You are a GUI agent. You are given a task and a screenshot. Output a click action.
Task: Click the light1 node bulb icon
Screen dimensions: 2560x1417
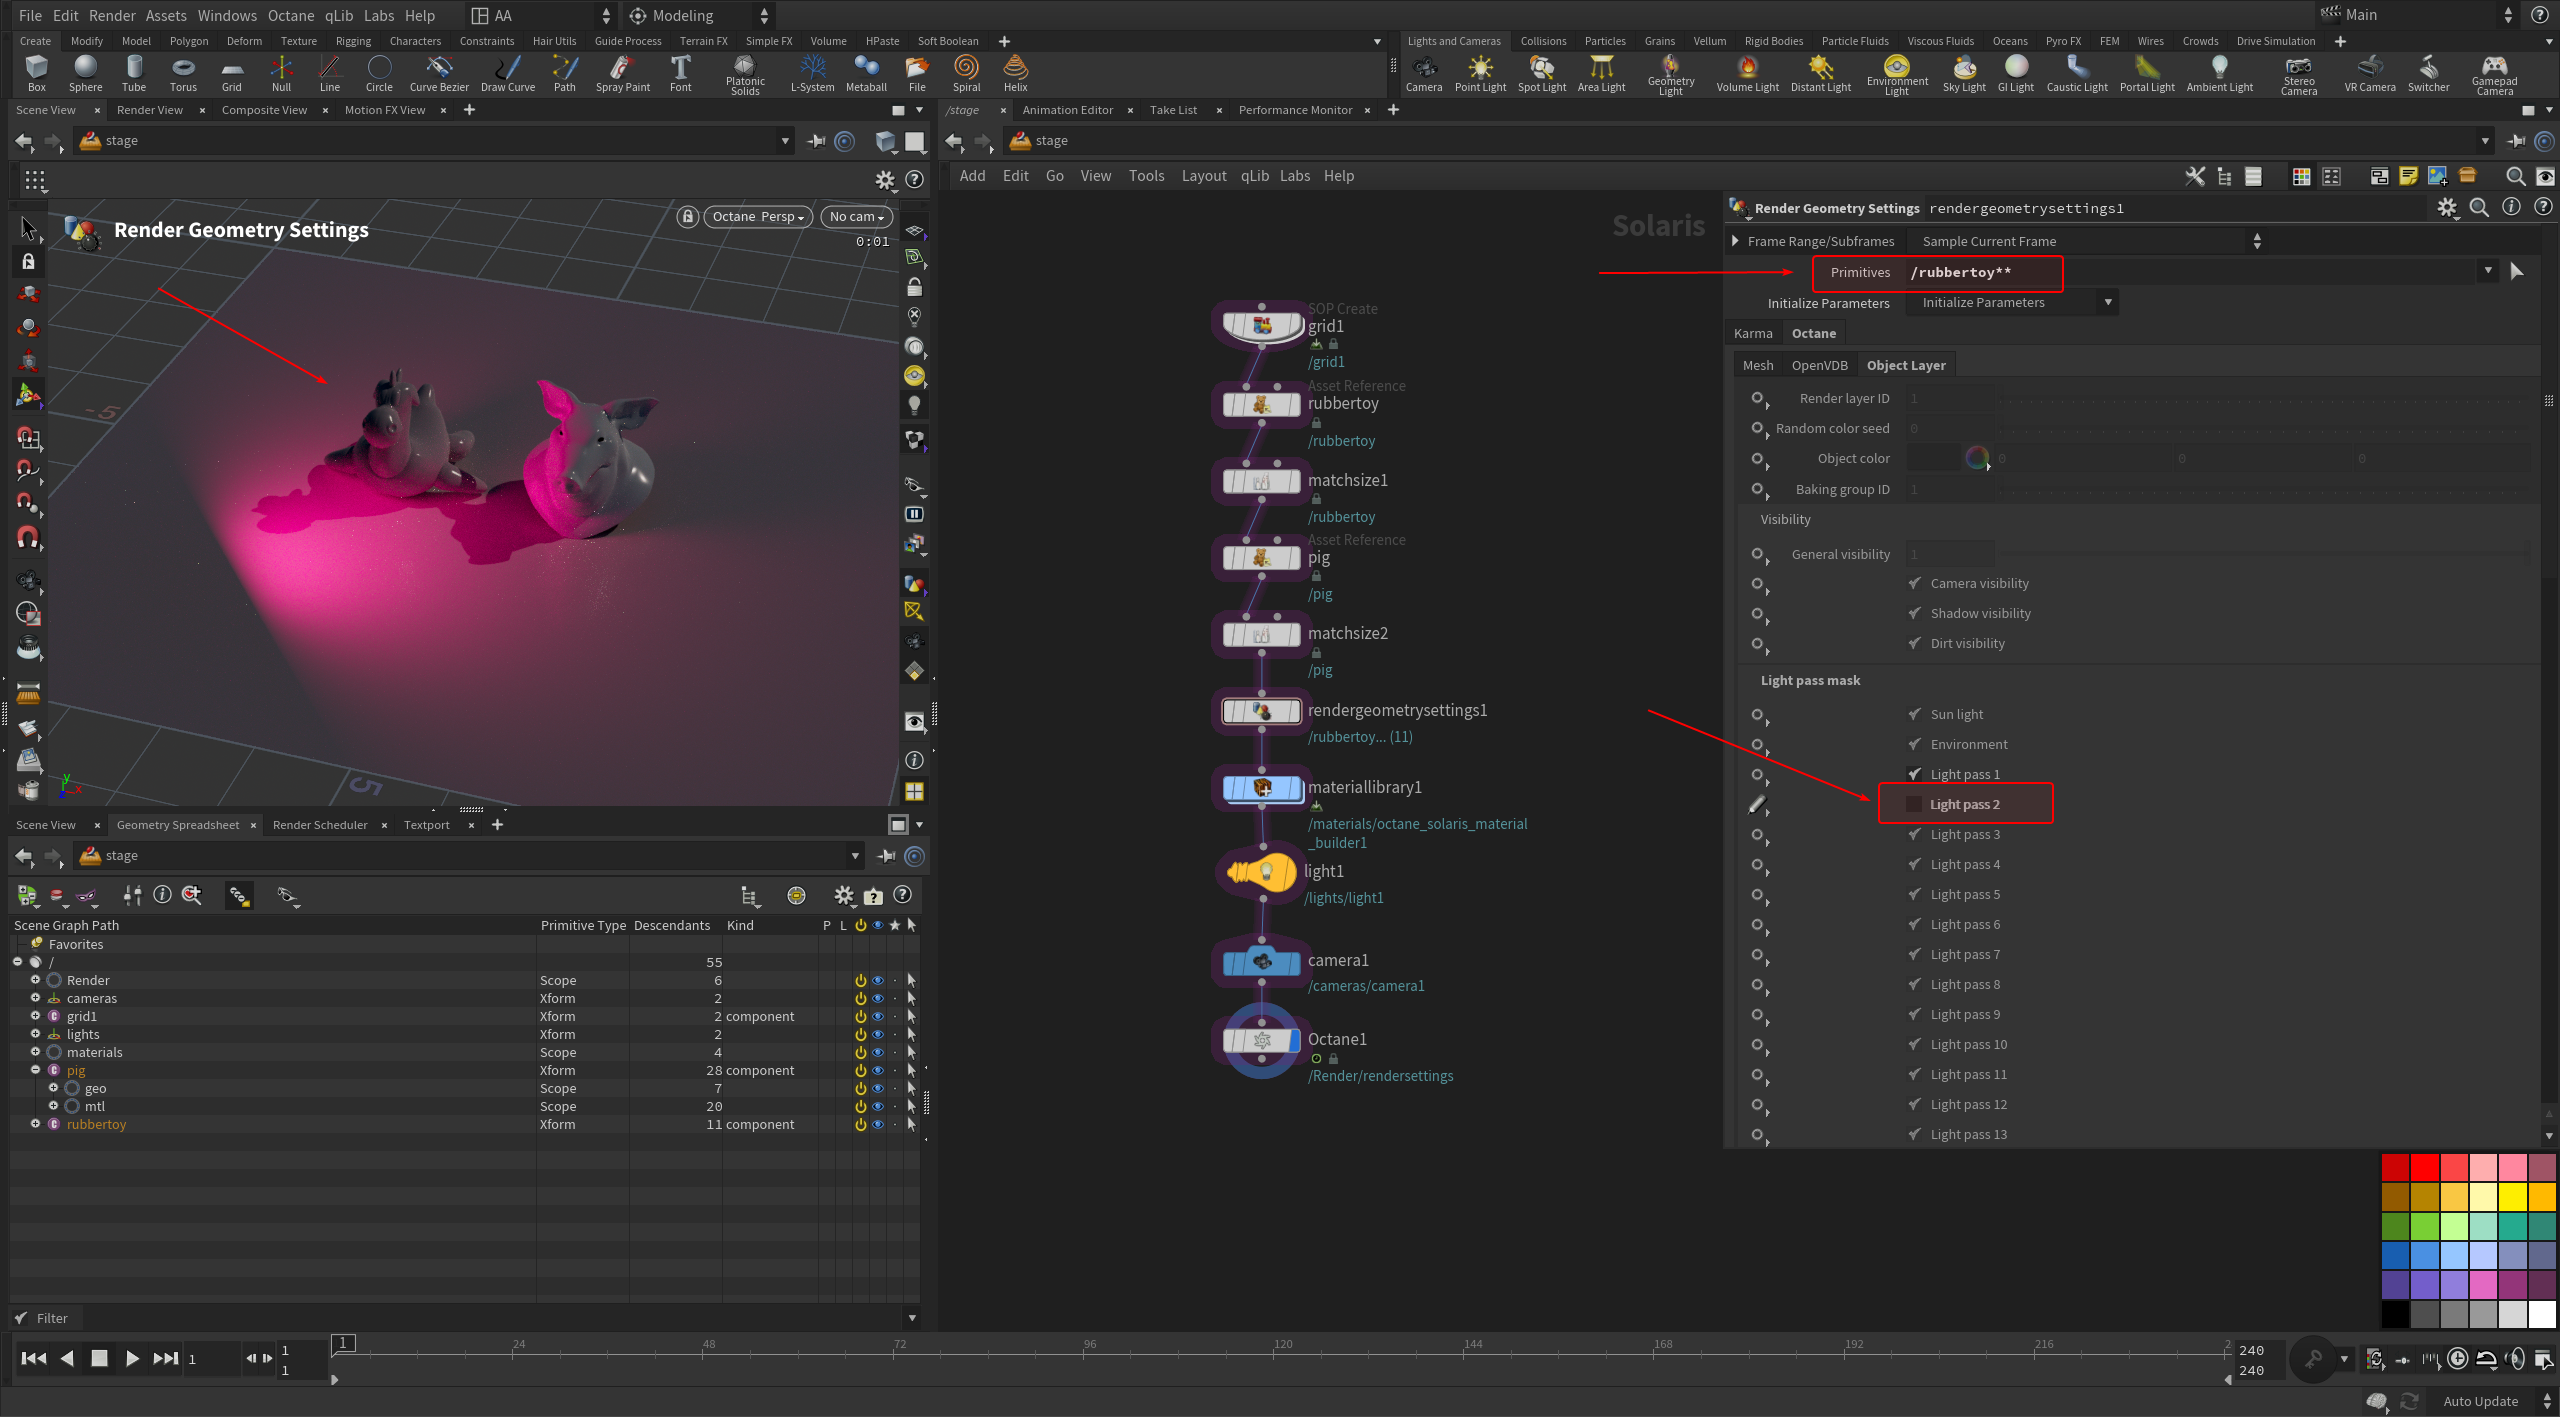(x=1262, y=872)
